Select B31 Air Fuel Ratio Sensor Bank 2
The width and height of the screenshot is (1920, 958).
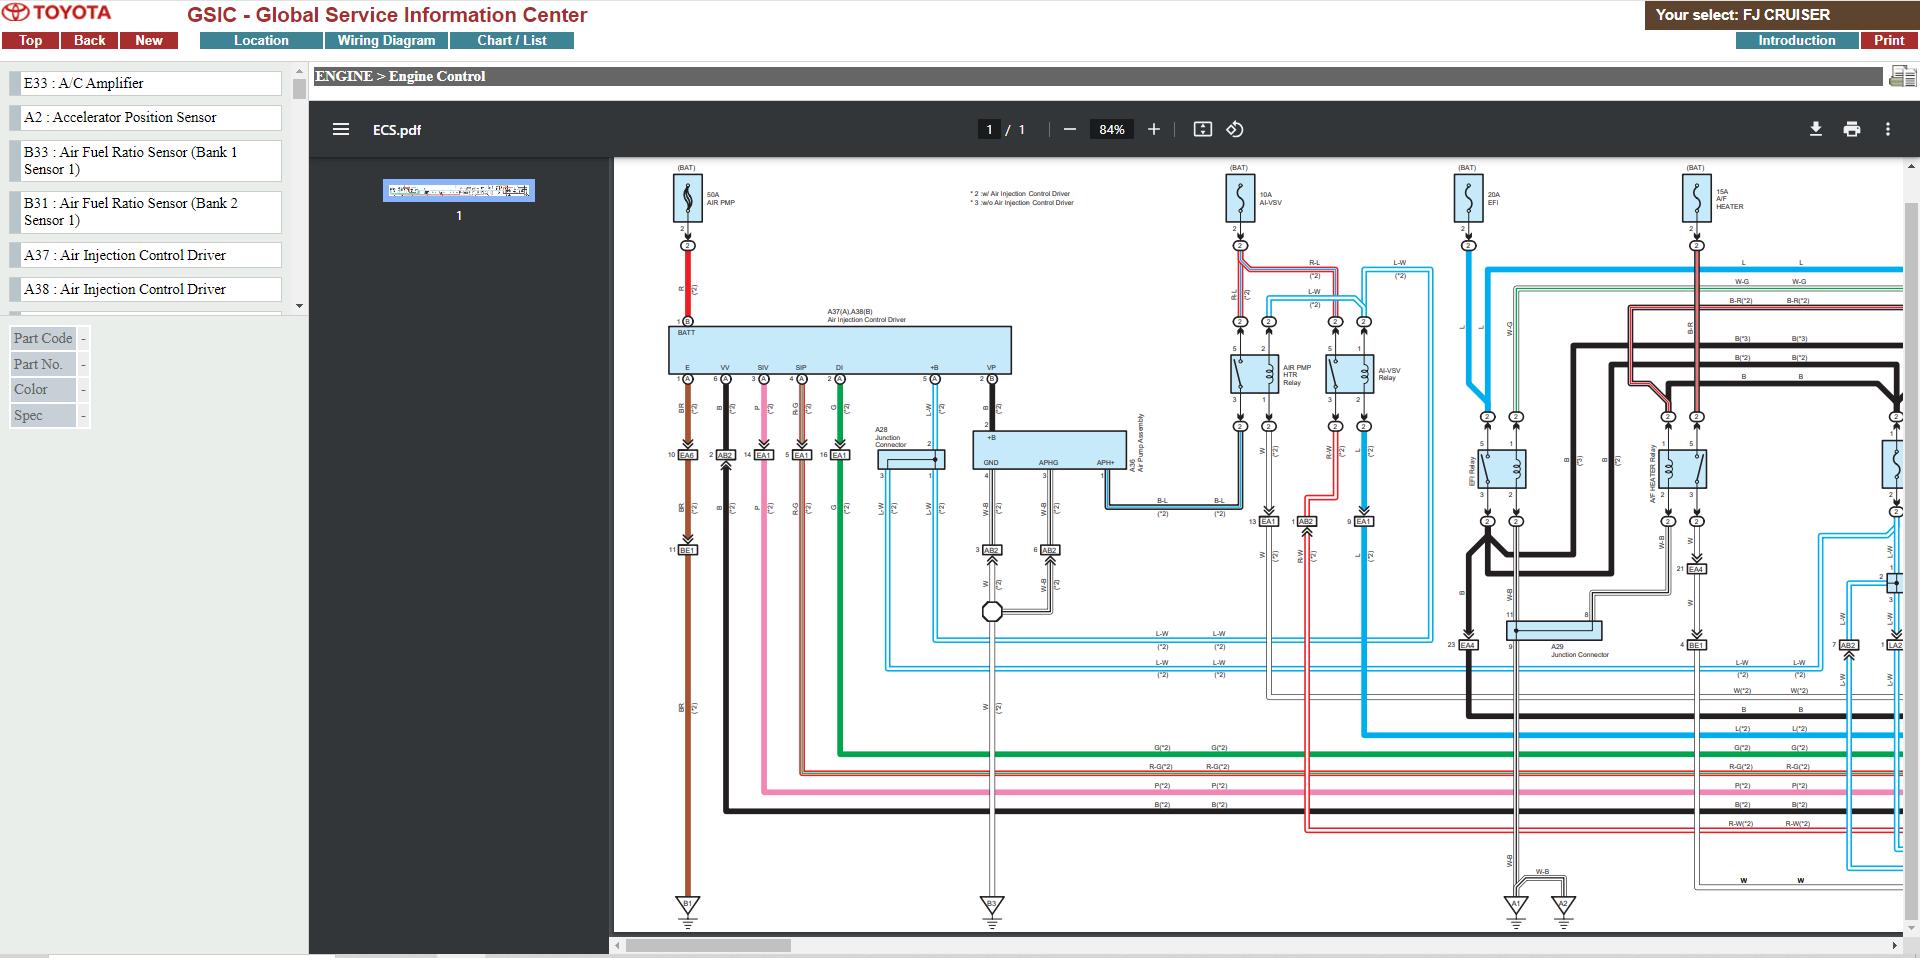point(145,211)
